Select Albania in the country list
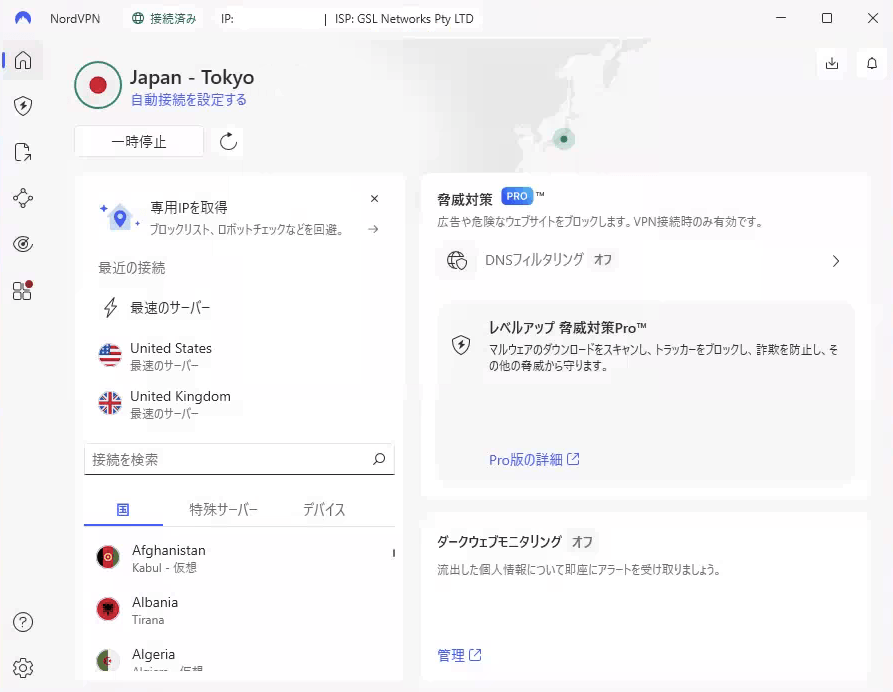Screen dimensions: 893x692 click(x=155, y=610)
